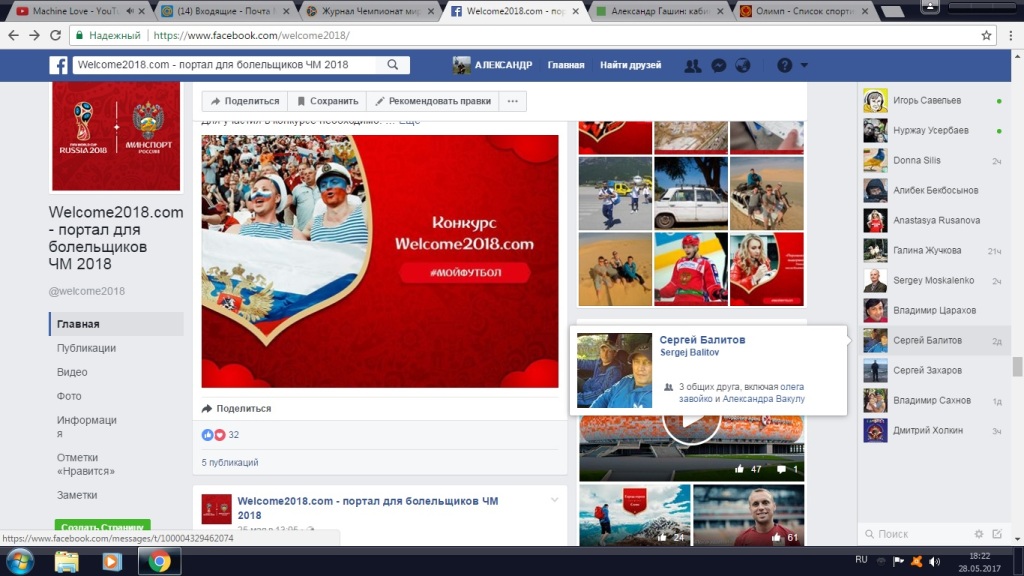The height and width of the screenshot is (576, 1024).
Task: Open the hockey player photo thumbnail
Action: 691,269
